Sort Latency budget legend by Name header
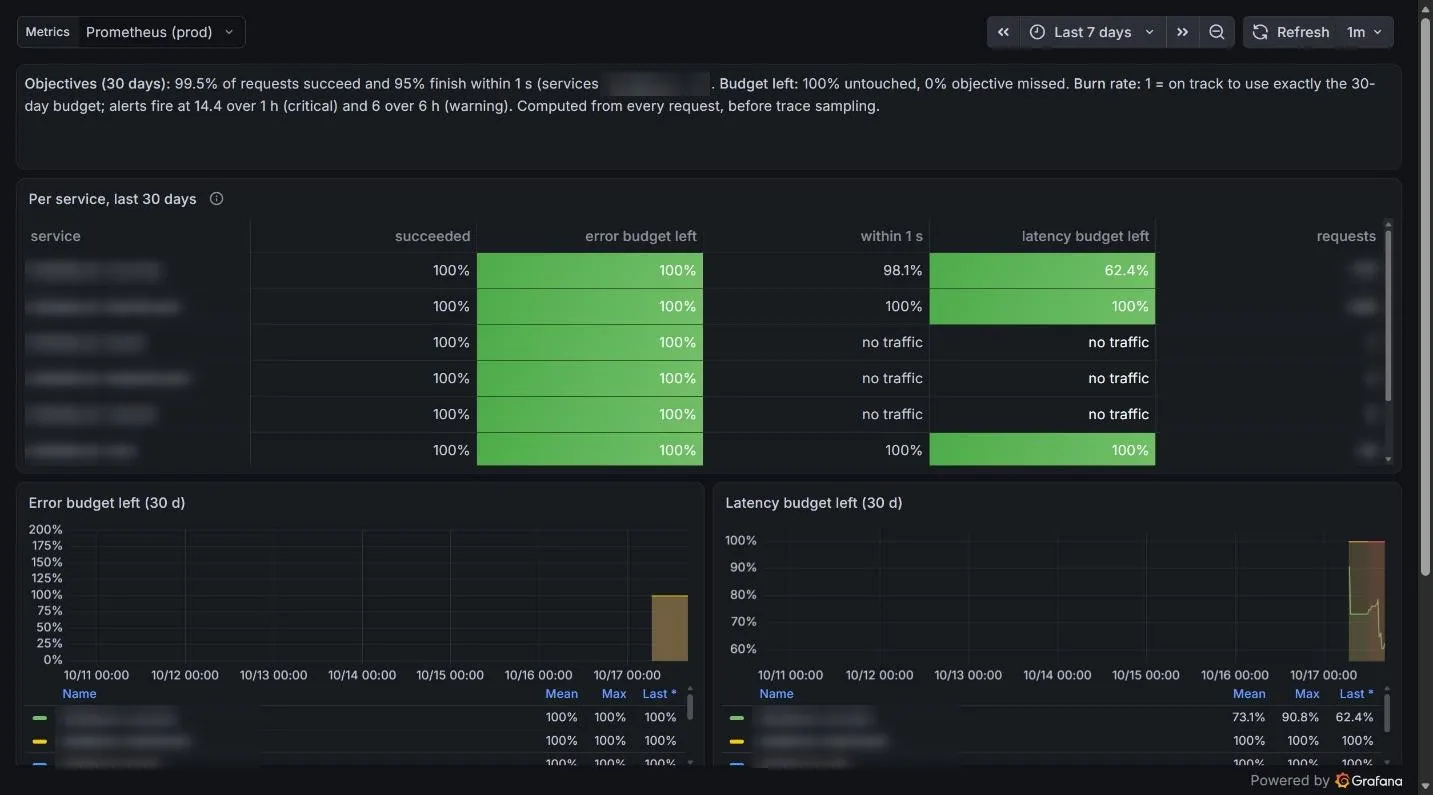Screen dimensions: 1433x795 click(x=776, y=694)
